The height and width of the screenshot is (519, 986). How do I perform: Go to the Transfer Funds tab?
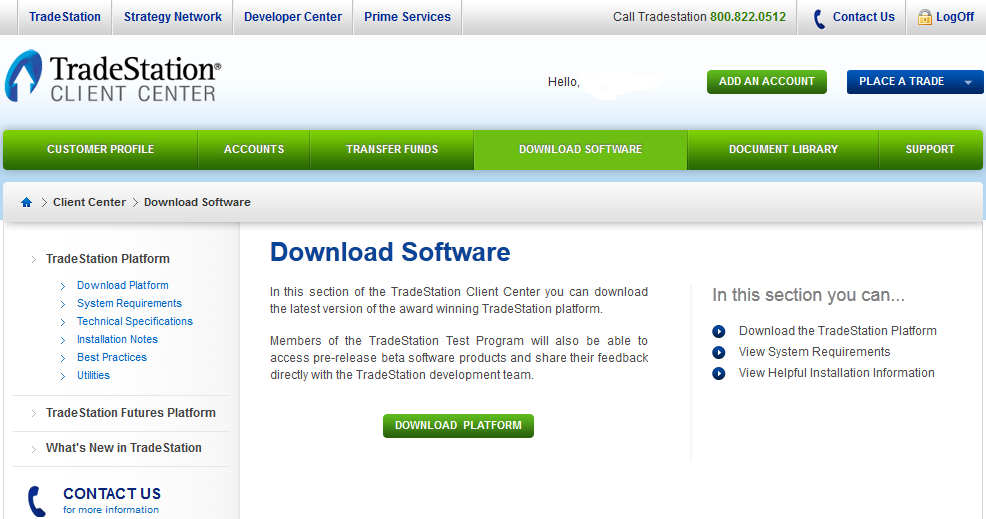point(392,150)
